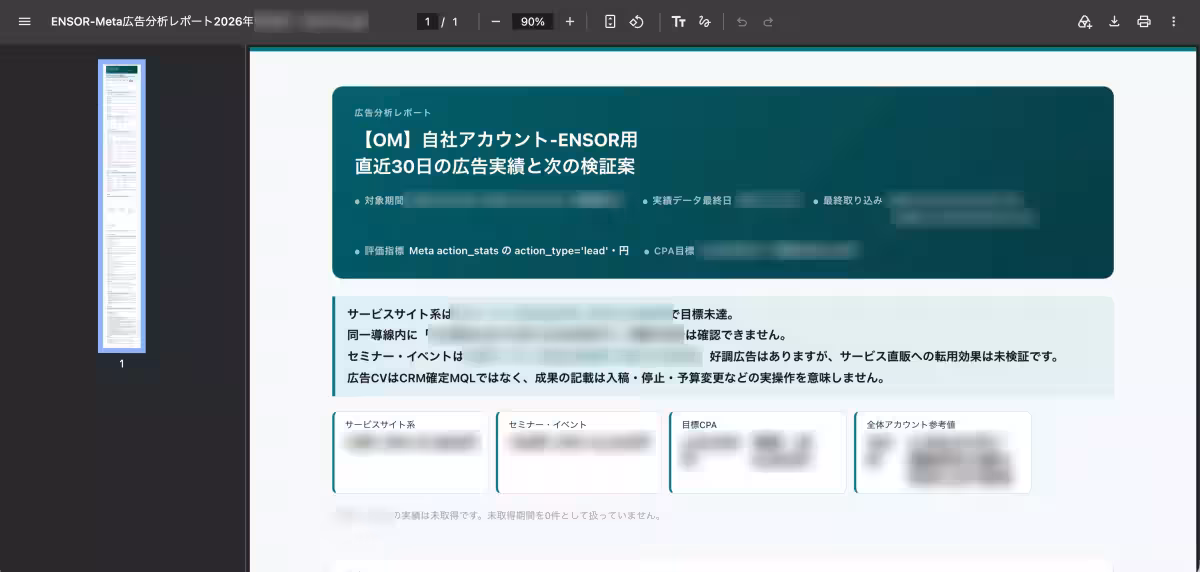
Task: Click the 対象期間 label
Action: (x=384, y=200)
